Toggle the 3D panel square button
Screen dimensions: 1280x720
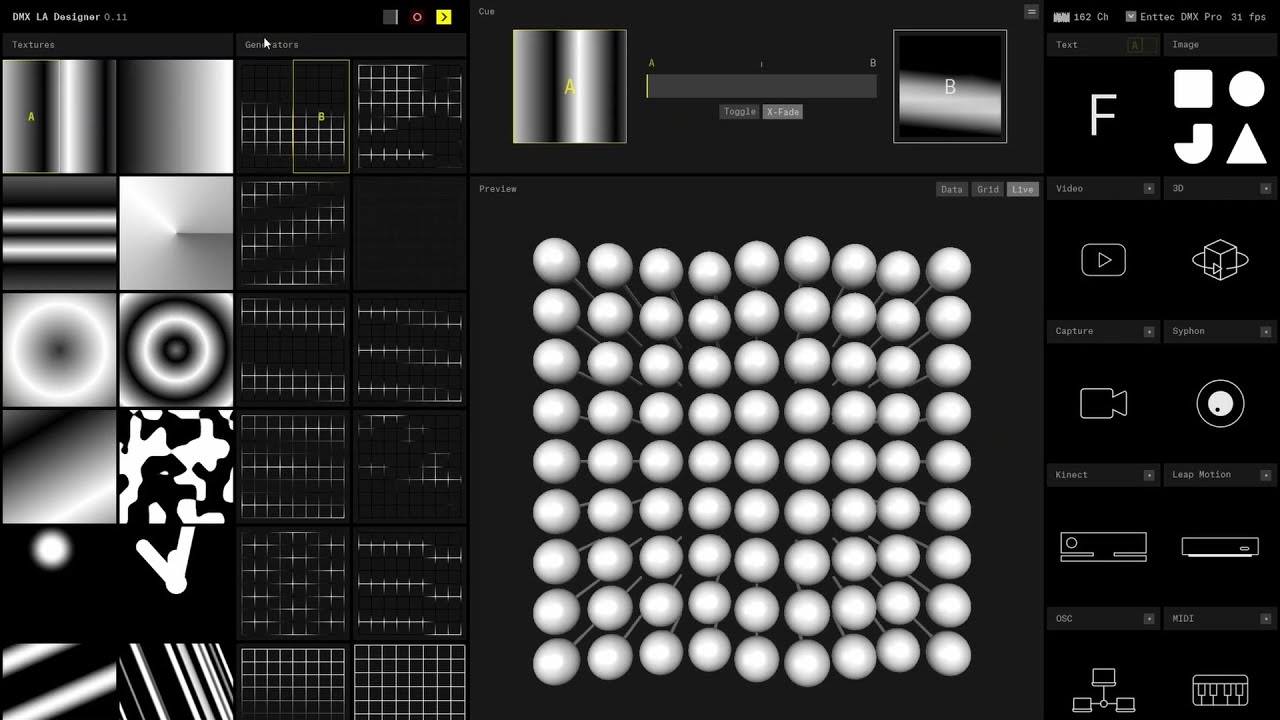pyautogui.click(x=1266, y=188)
